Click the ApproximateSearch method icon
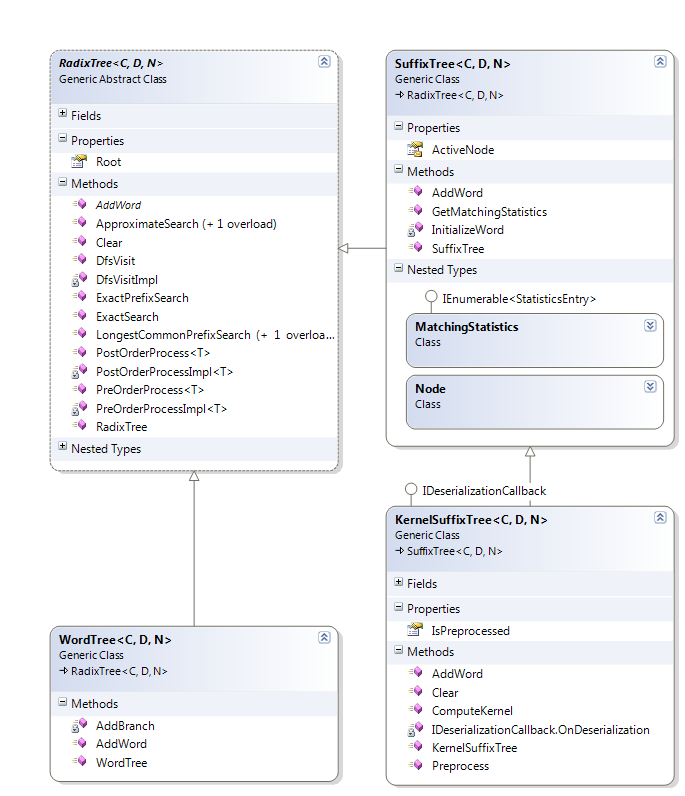 pyautogui.click(x=79, y=222)
